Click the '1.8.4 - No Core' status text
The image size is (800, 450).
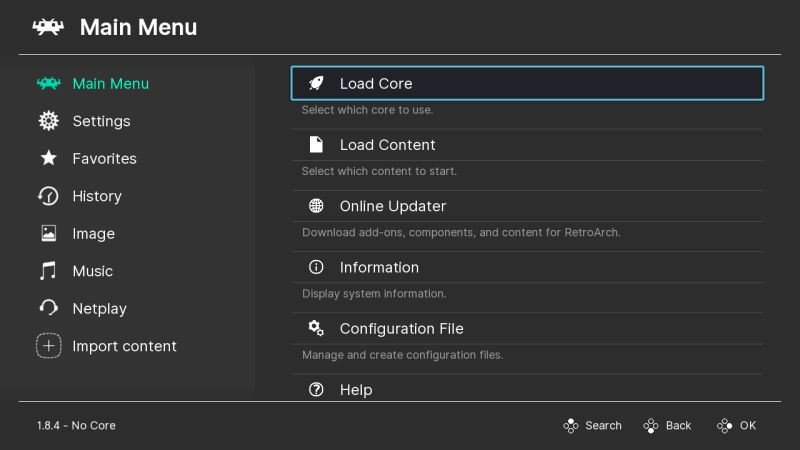point(77,426)
